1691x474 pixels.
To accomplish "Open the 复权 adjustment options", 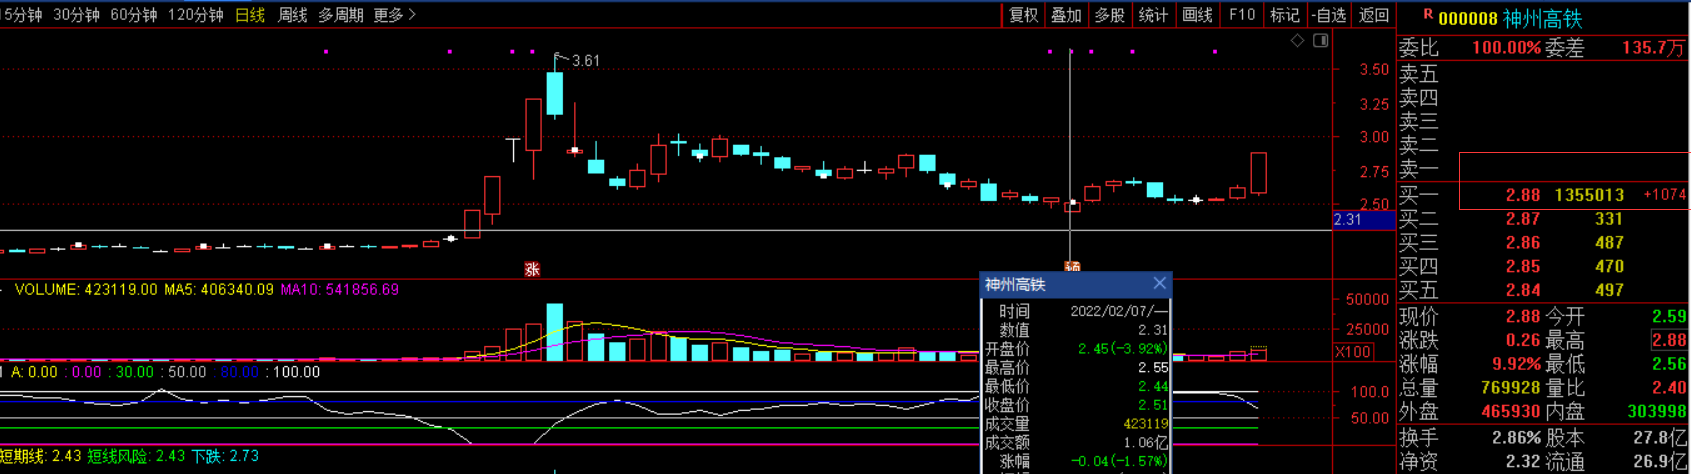I will pos(1023,15).
